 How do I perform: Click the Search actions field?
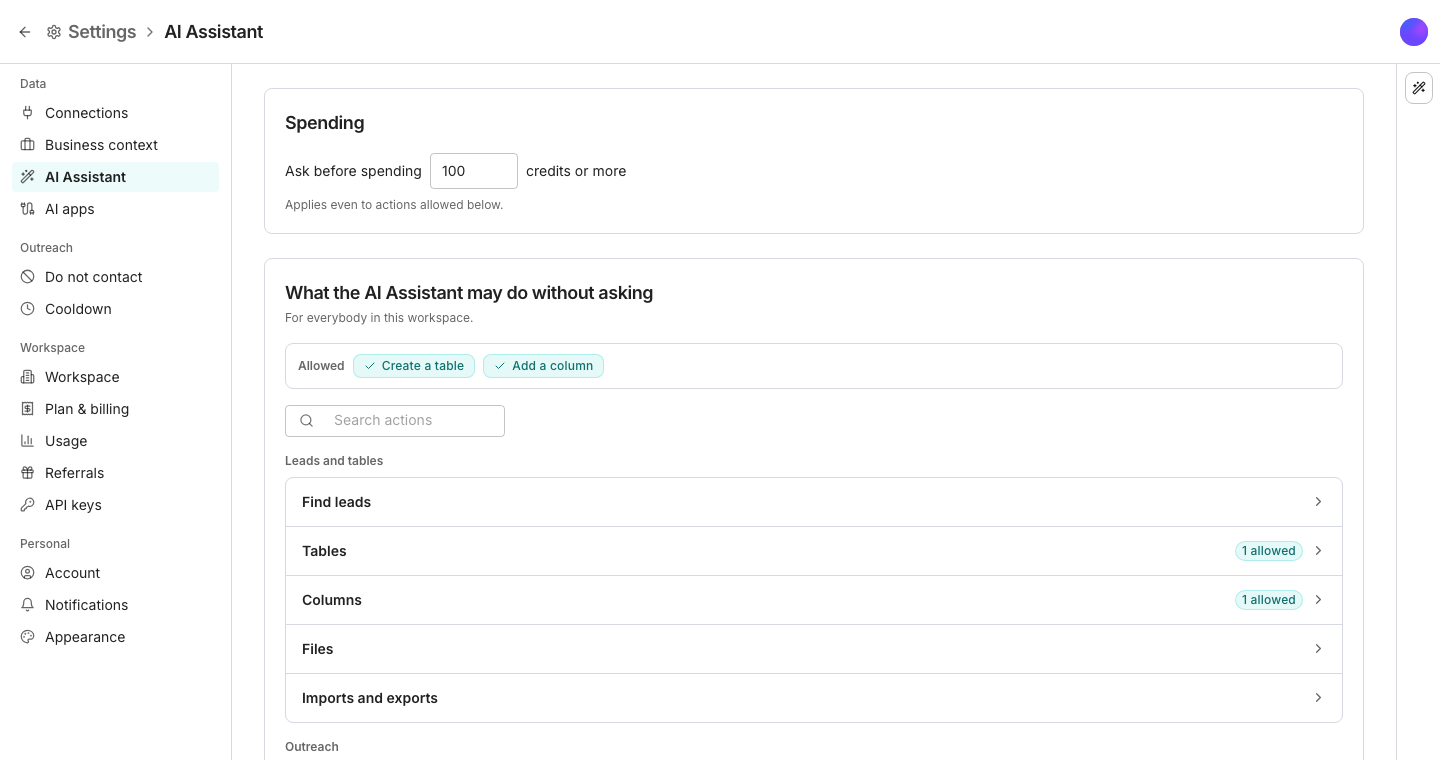click(395, 421)
